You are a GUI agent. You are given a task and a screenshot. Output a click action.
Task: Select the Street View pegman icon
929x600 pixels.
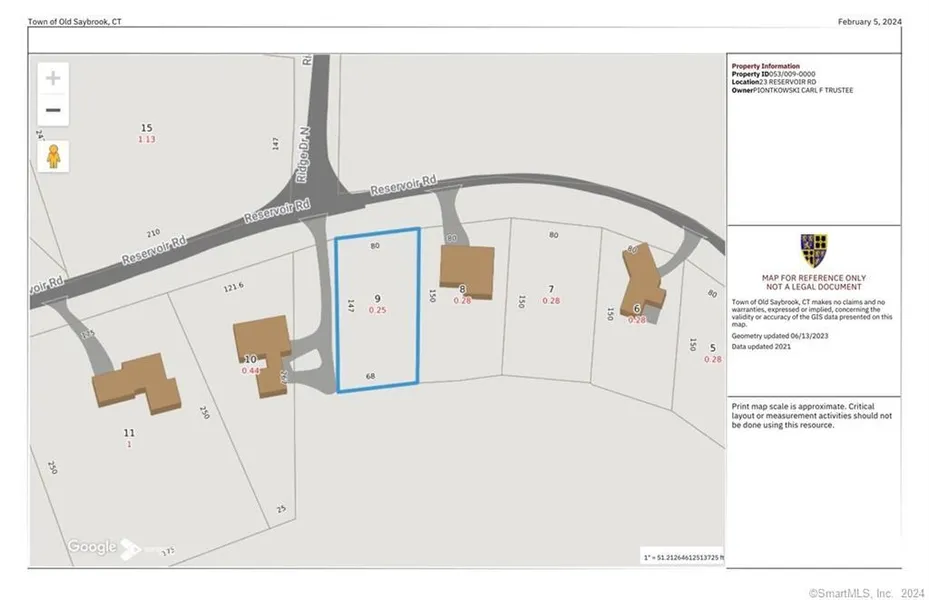coord(53,155)
